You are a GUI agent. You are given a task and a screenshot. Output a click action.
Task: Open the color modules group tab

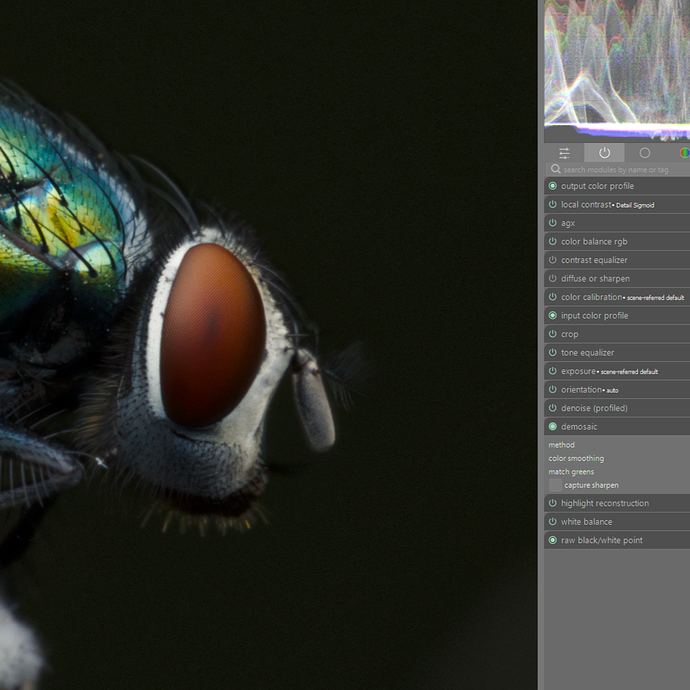coord(683,153)
